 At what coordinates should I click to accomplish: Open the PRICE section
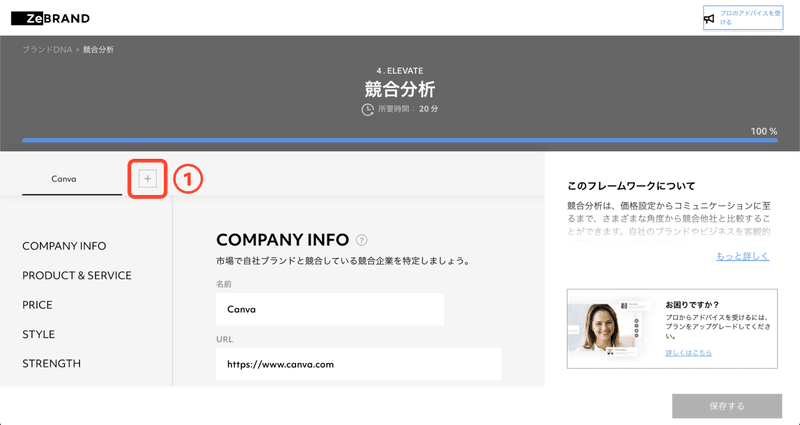click(x=37, y=305)
